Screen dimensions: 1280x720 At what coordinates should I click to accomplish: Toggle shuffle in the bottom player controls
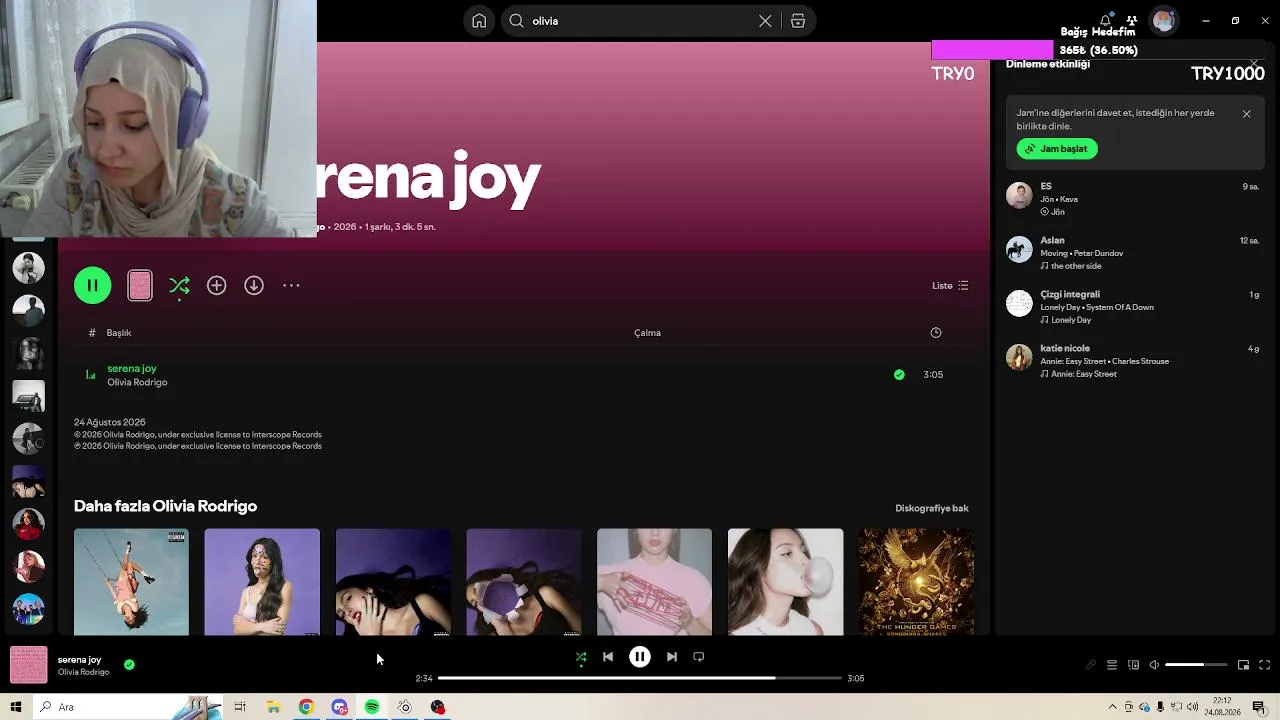click(581, 657)
